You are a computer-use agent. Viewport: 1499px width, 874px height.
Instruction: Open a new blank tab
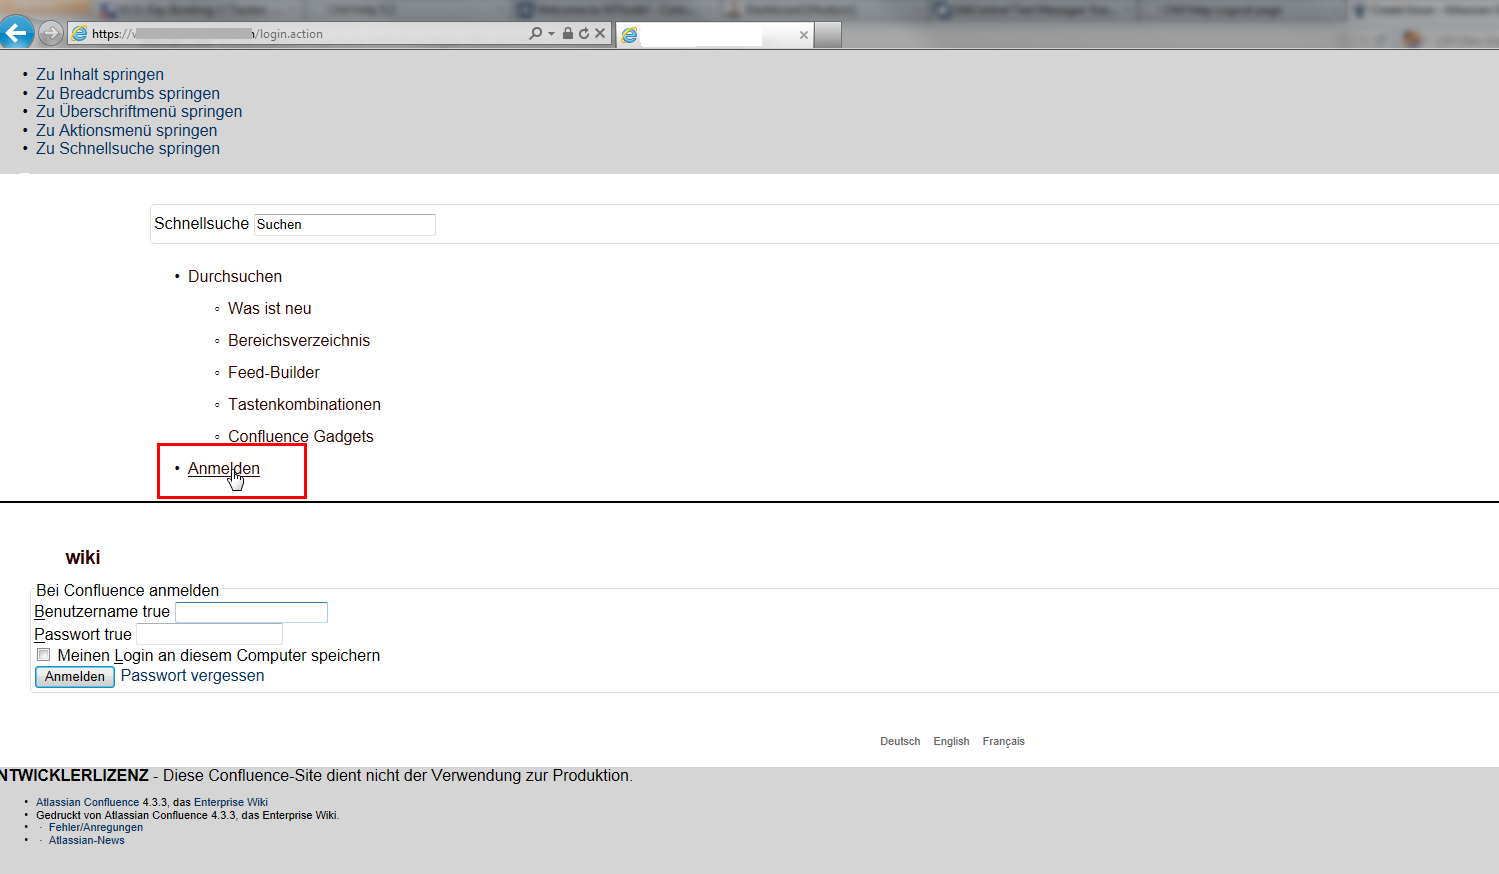(828, 35)
